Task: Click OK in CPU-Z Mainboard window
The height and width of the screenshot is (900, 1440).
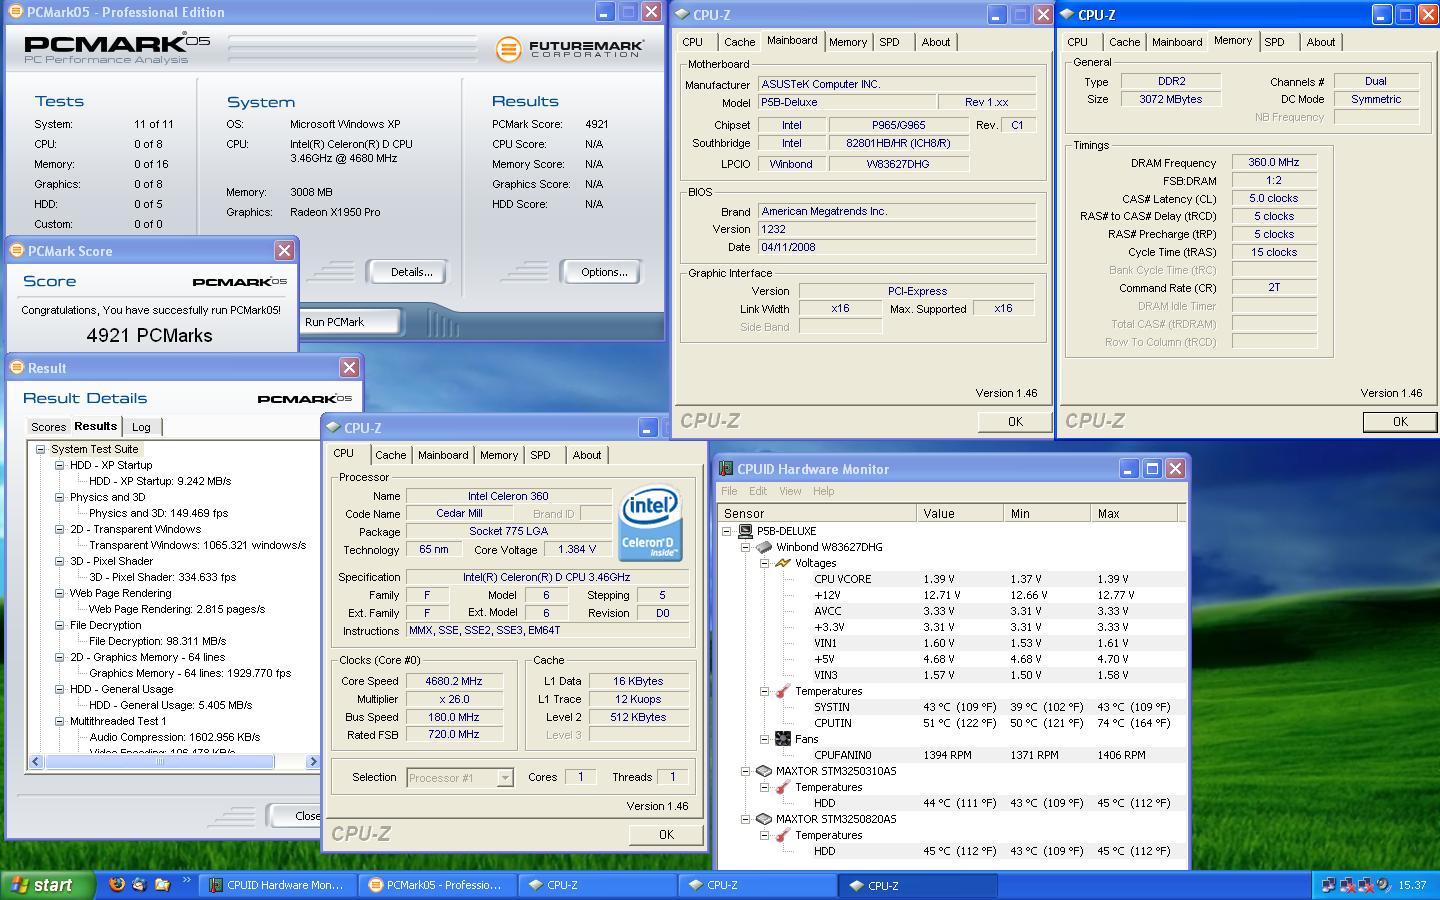Action: coord(1015,421)
